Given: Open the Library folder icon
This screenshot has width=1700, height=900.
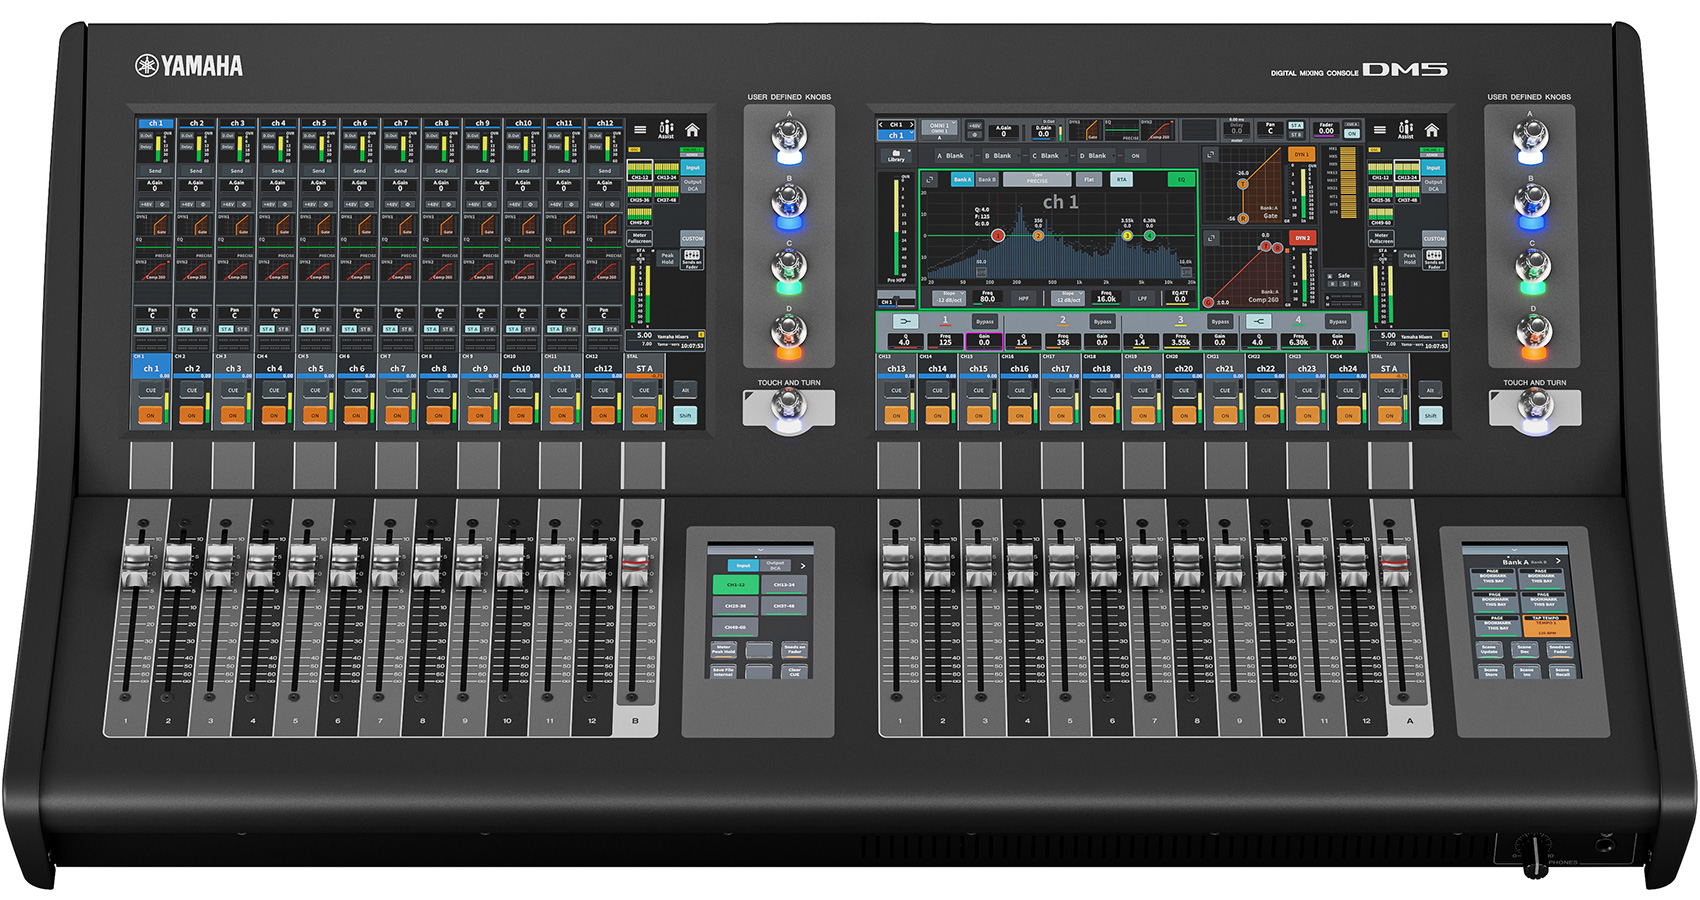Looking at the screenshot, I should 896,155.
